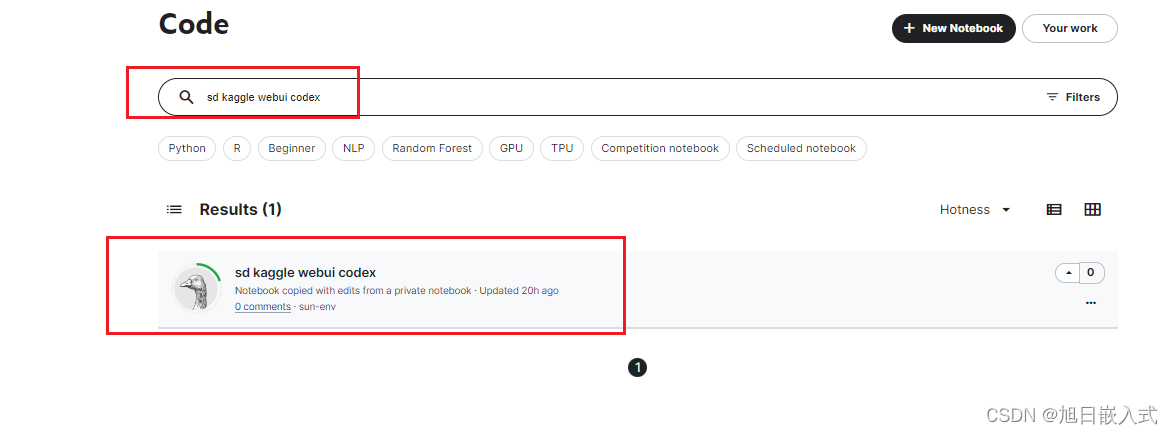Click the sun-env author name
This screenshot has width=1173, height=435.
317,307
